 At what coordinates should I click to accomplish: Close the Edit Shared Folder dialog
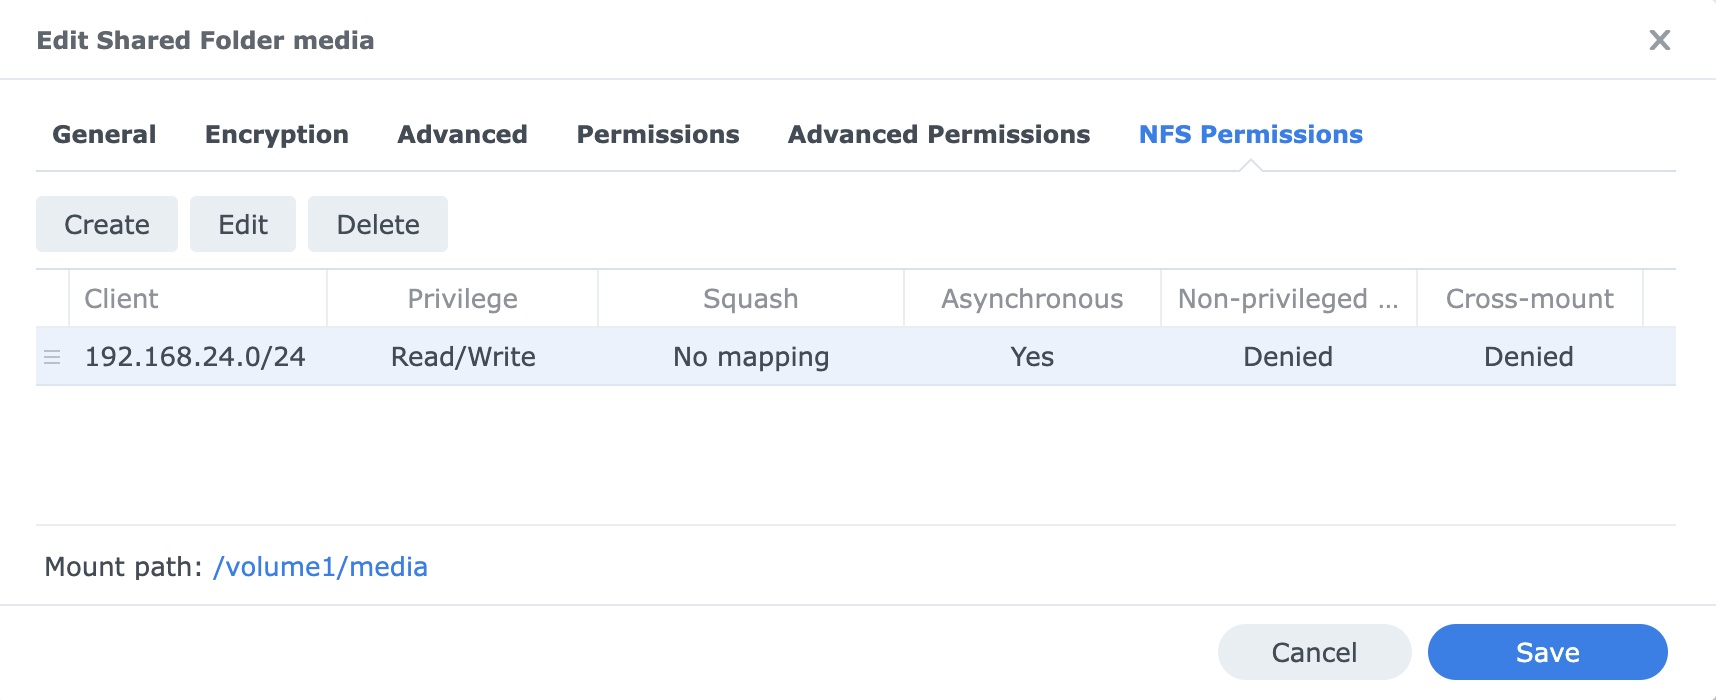(1659, 40)
